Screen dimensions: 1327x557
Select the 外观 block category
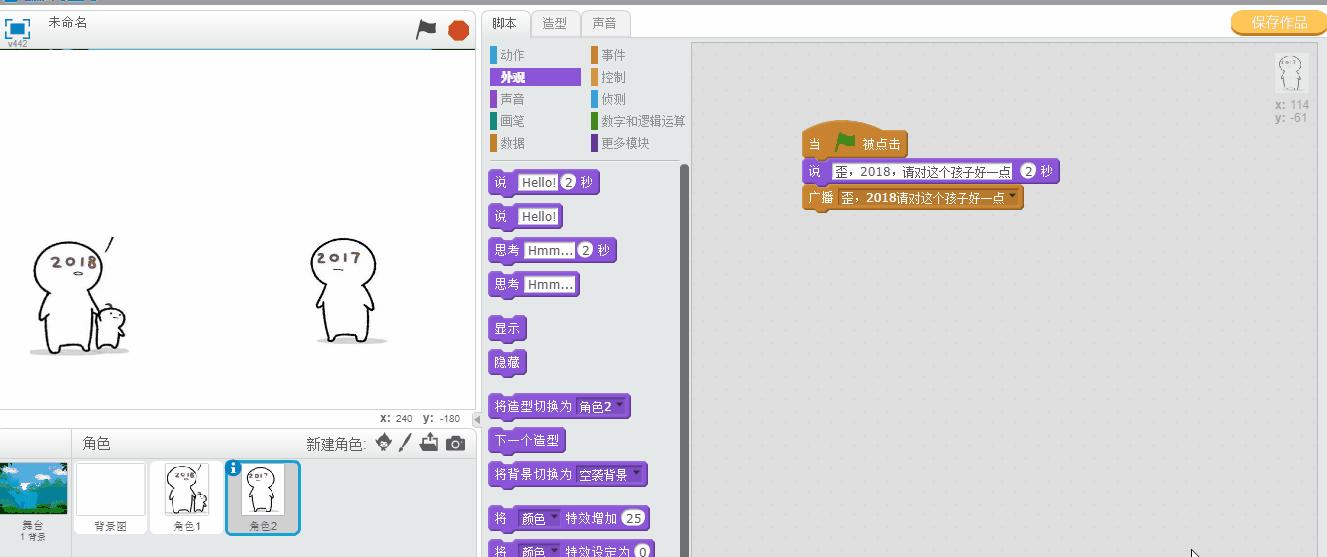click(x=535, y=77)
